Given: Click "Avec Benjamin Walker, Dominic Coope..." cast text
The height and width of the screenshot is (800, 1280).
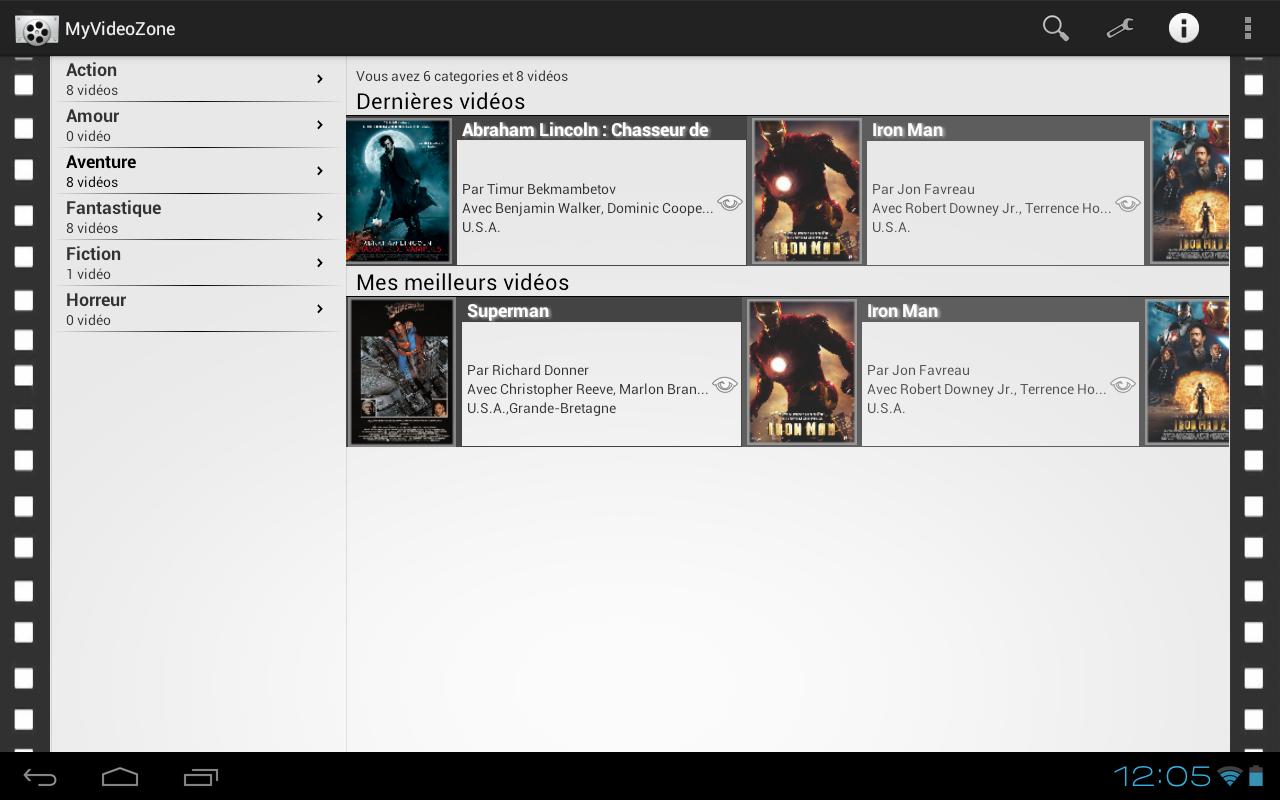Looking at the screenshot, I should tap(588, 208).
